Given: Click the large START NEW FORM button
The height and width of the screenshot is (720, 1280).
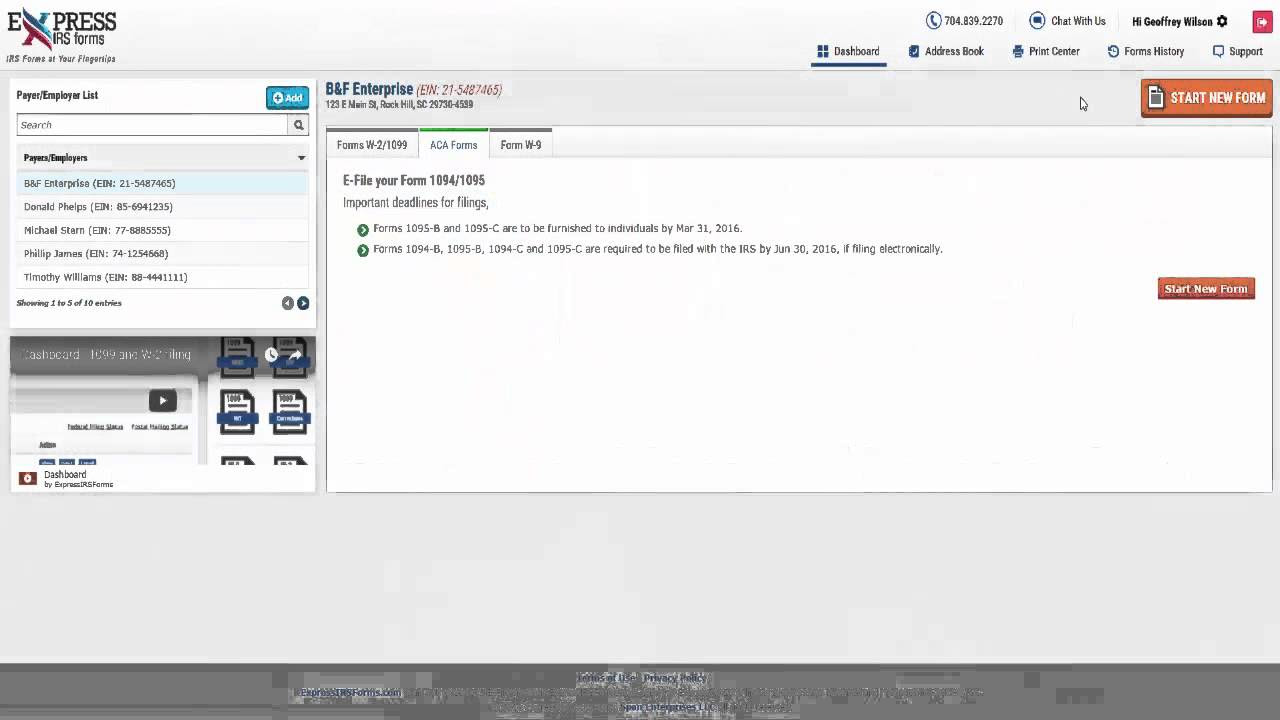Looking at the screenshot, I should [x=1207, y=98].
